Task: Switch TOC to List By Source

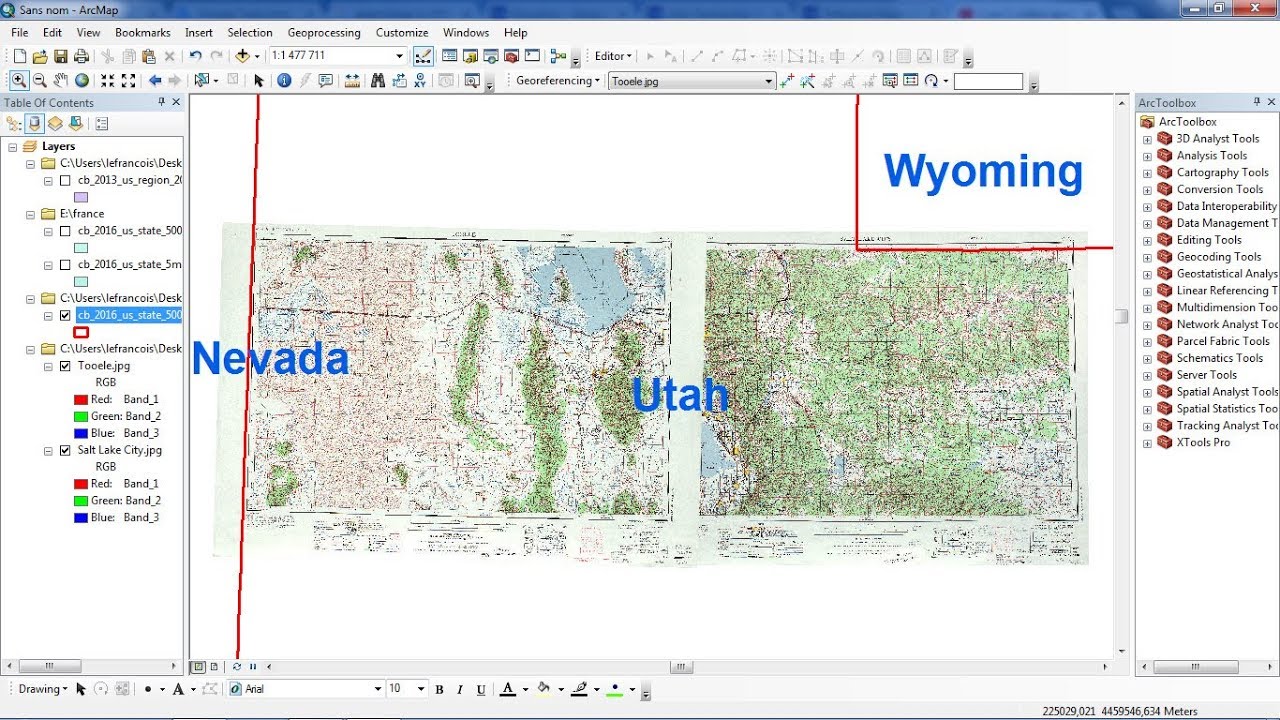Action: click(x=35, y=124)
